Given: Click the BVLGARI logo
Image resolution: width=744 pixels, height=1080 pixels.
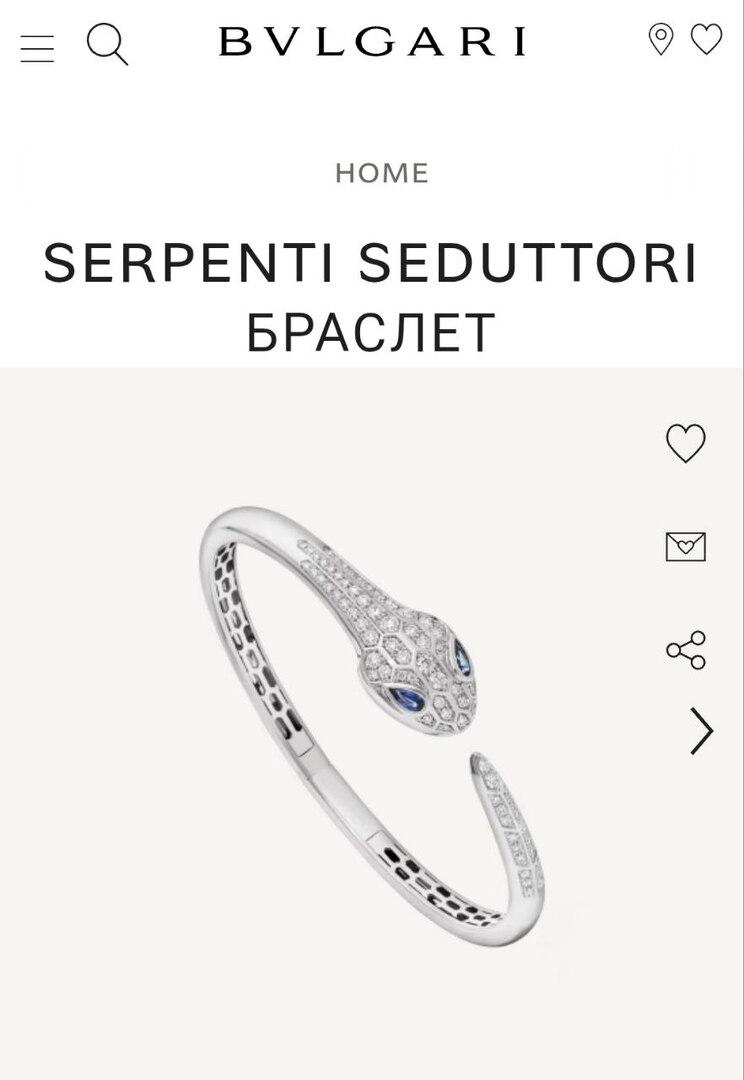Looking at the screenshot, I should tap(372, 41).
